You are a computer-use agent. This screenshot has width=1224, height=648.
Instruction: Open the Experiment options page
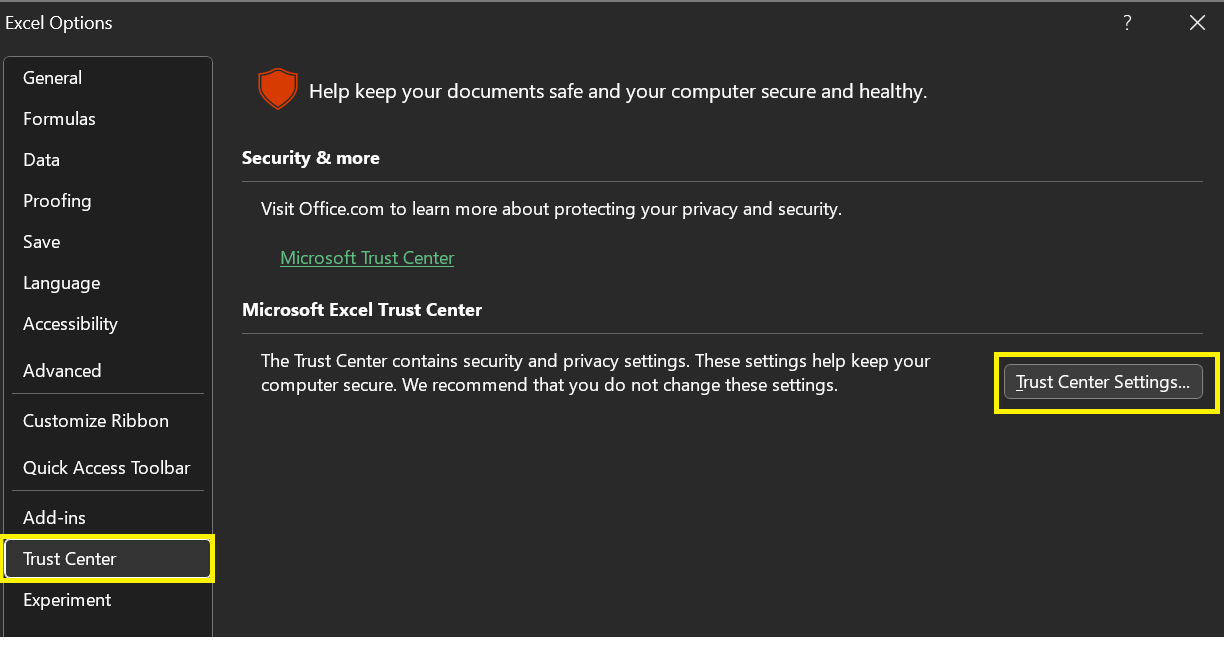[x=67, y=599]
